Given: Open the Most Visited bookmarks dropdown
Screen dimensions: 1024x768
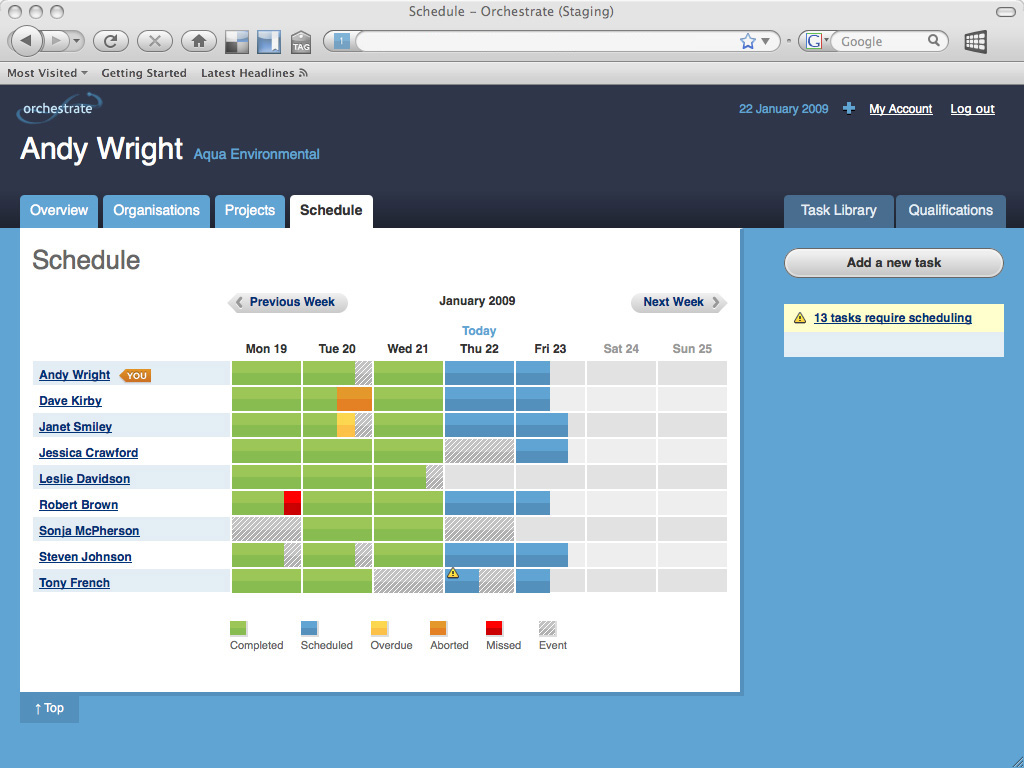Looking at the screenshot, I should click(x=47, y=73).
